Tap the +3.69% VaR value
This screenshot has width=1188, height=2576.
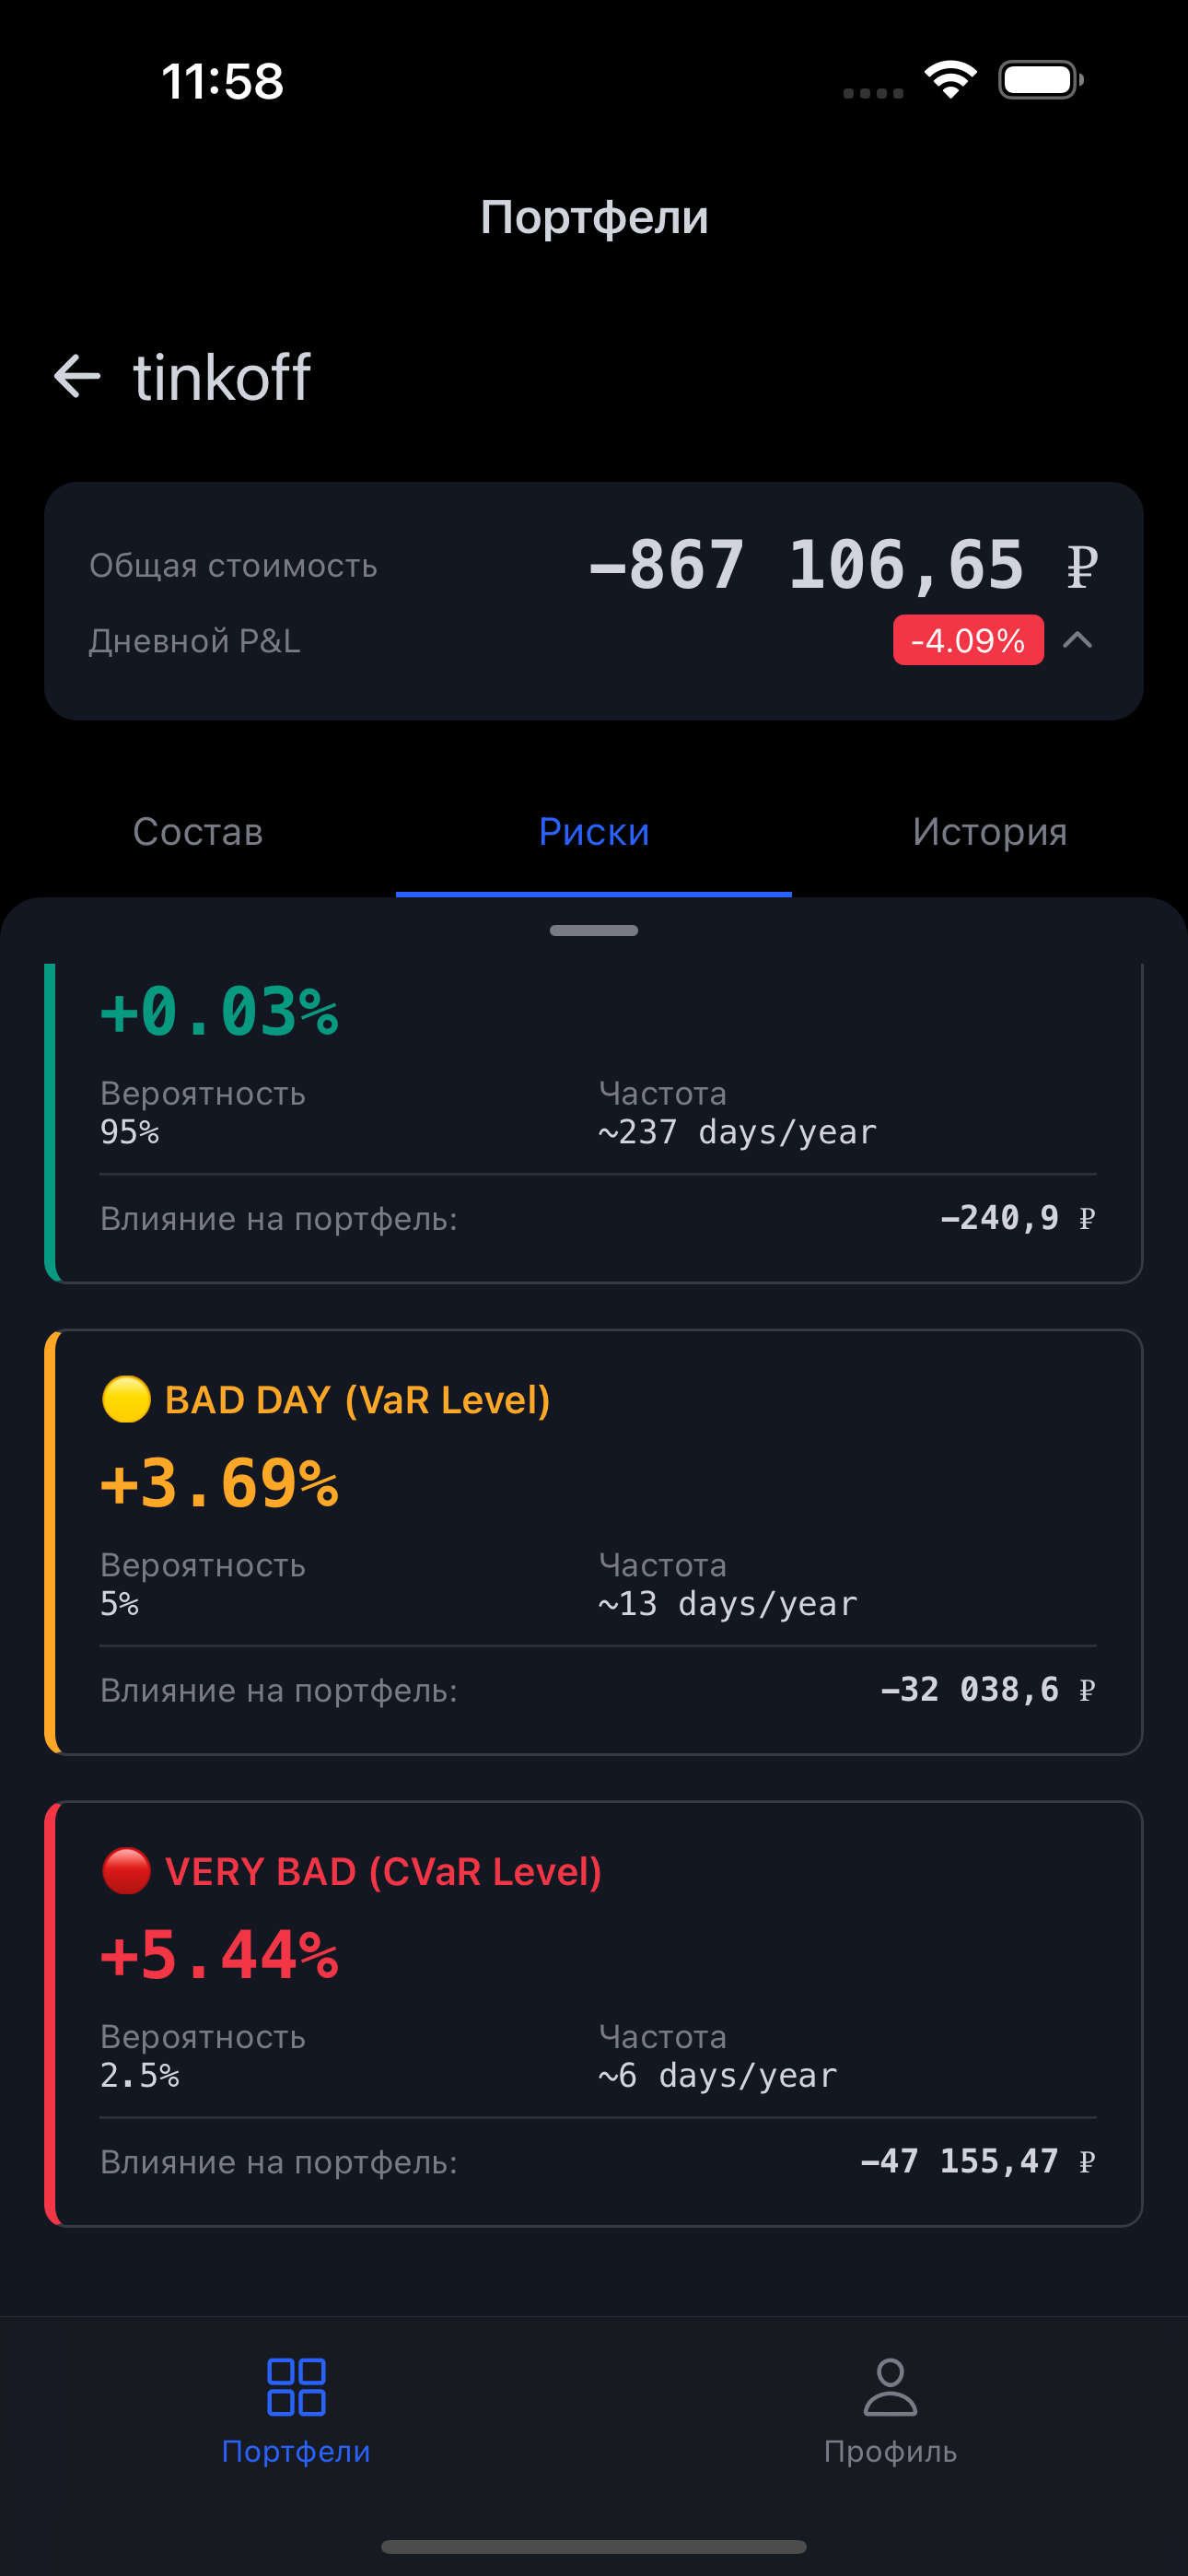point(220,1483)
